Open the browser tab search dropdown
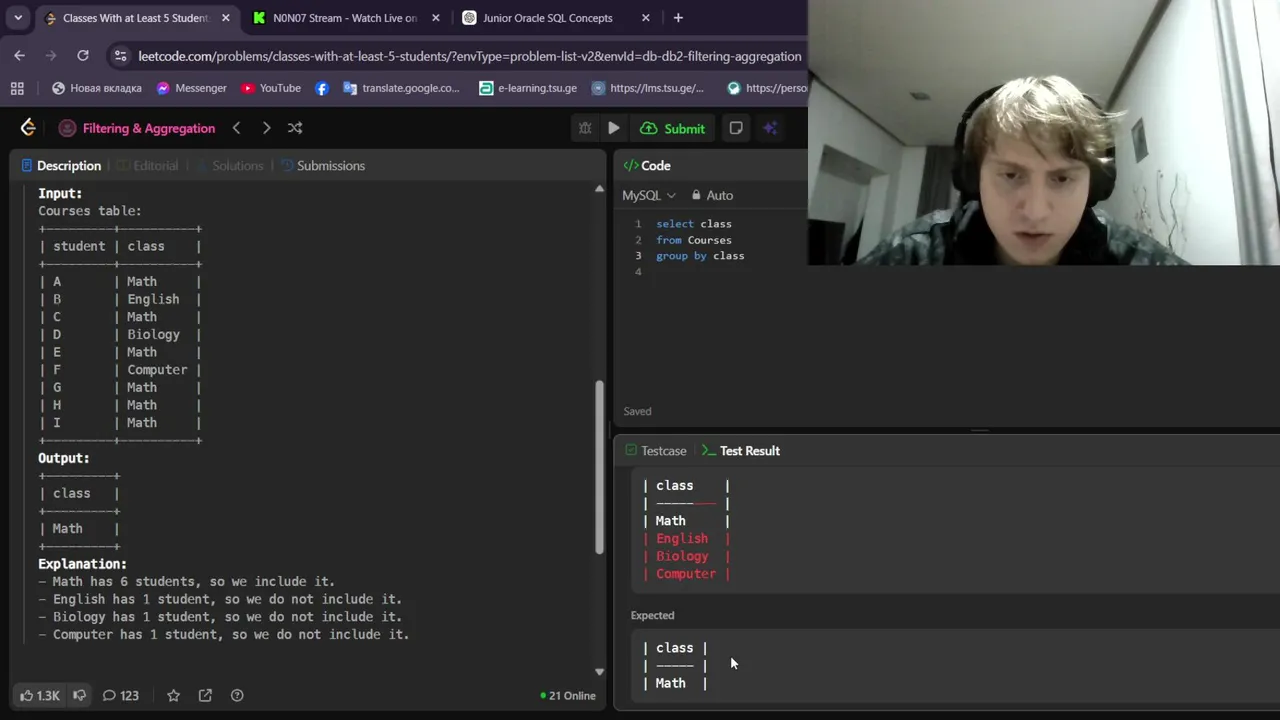This screenshot has width=1280, height=720. pos(18,18)
